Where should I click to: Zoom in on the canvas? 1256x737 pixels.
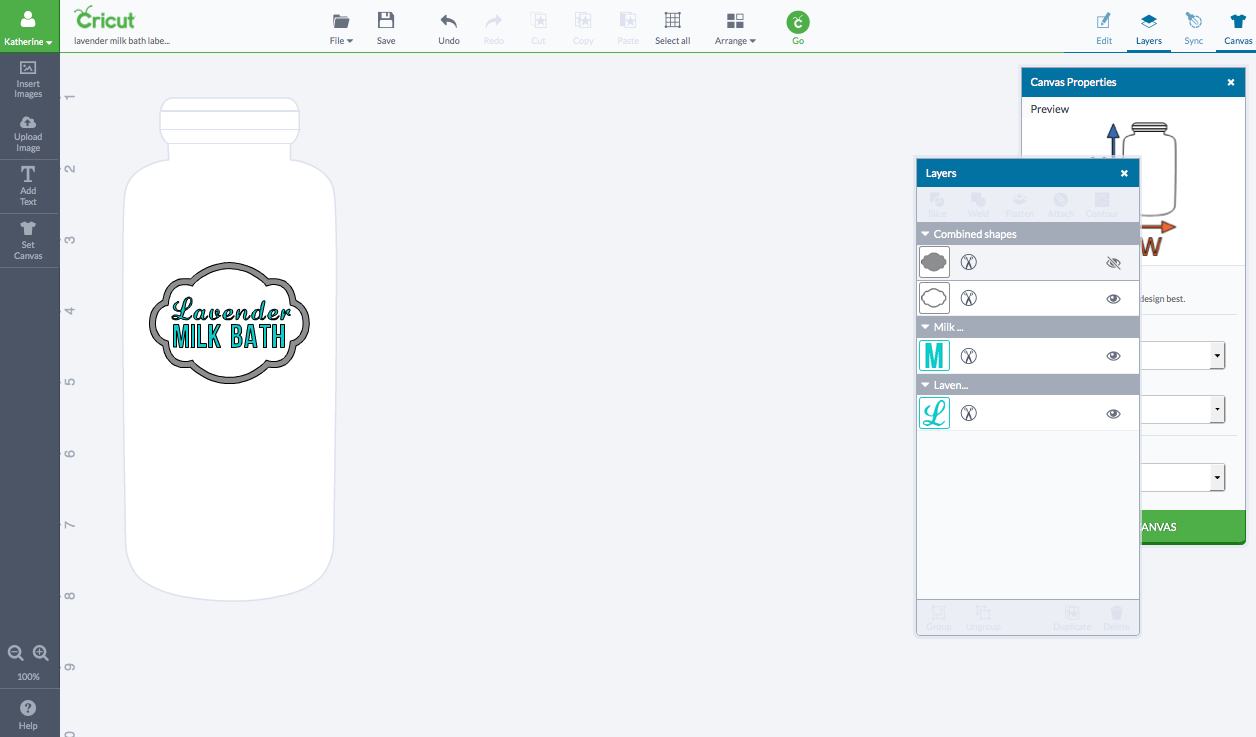click(x=41, y=653)
